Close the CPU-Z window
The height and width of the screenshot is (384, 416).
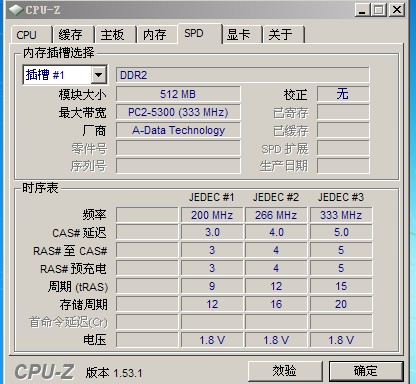[x=397, y=10]
